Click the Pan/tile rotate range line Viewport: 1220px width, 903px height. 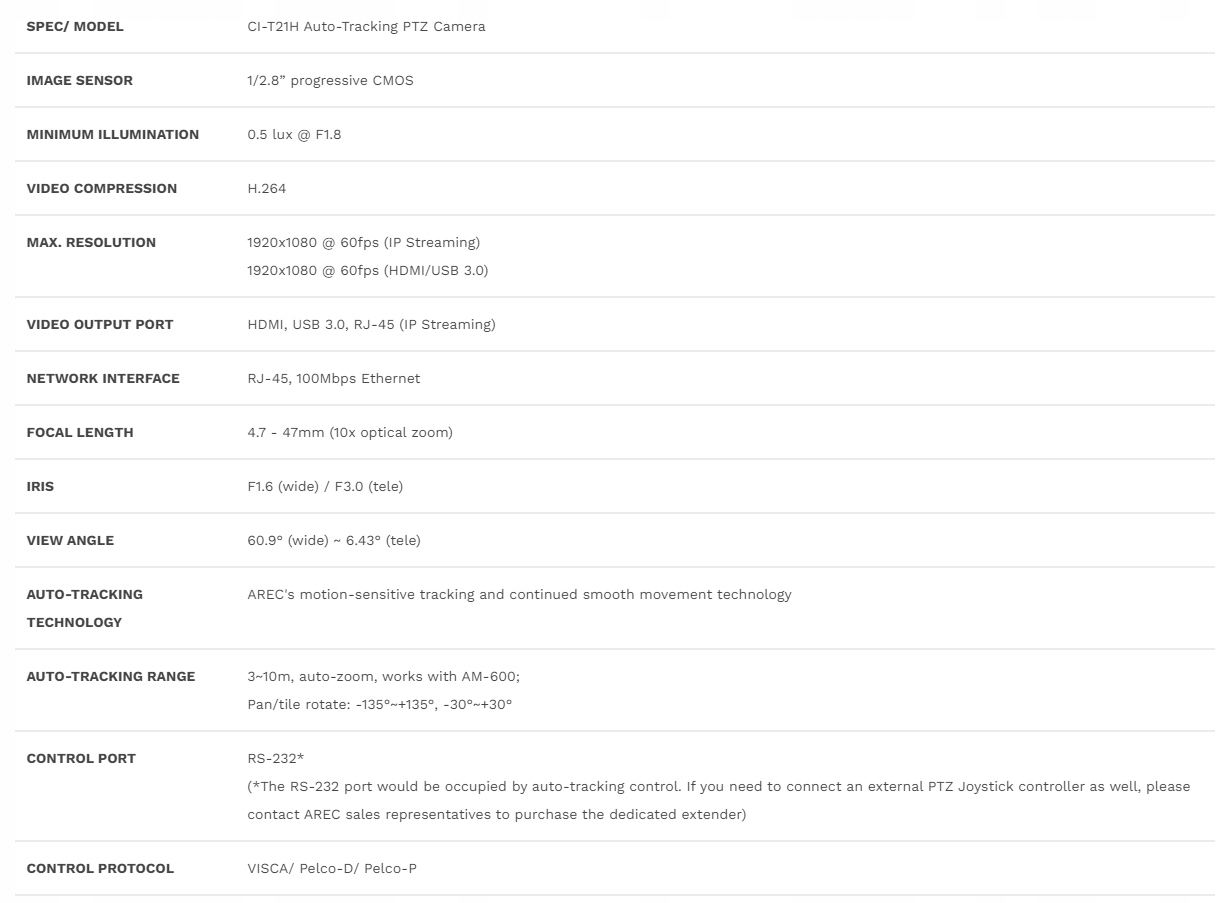point(379,704)
